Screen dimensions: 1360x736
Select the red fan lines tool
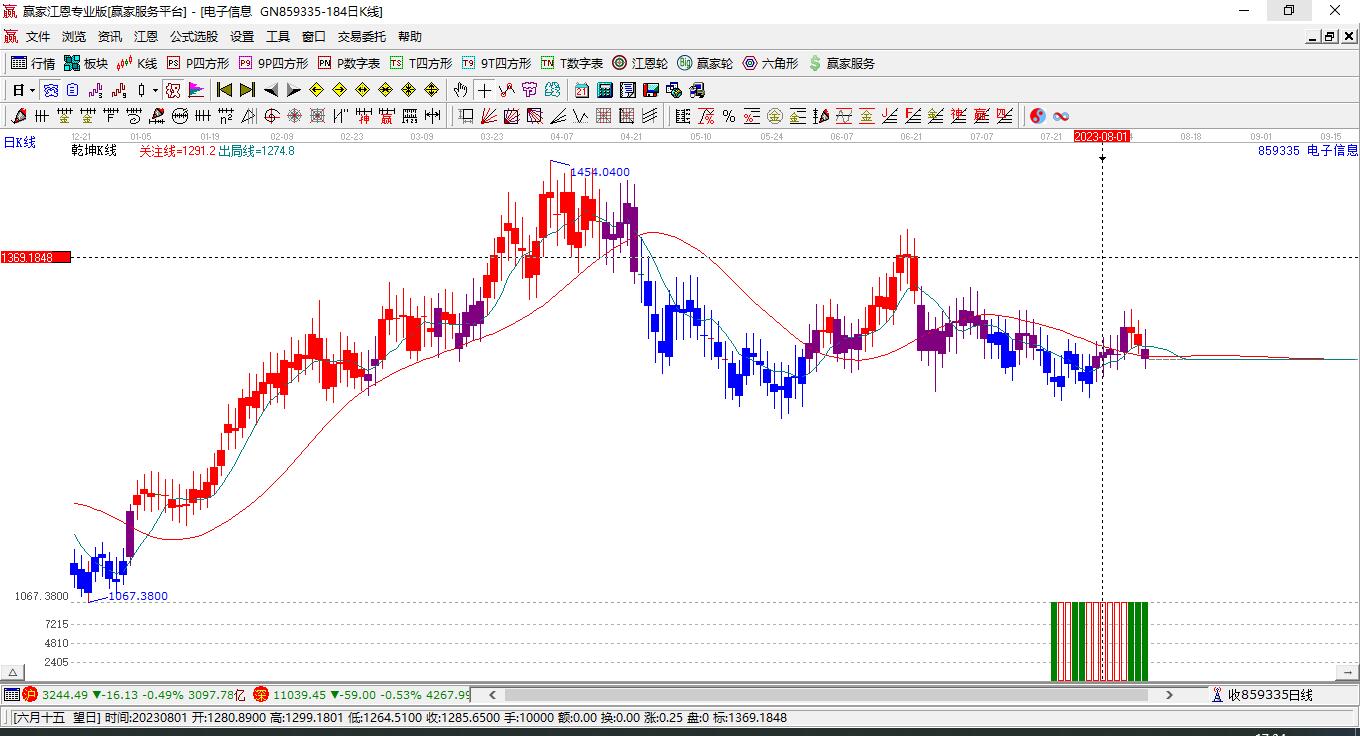[489, 115]
